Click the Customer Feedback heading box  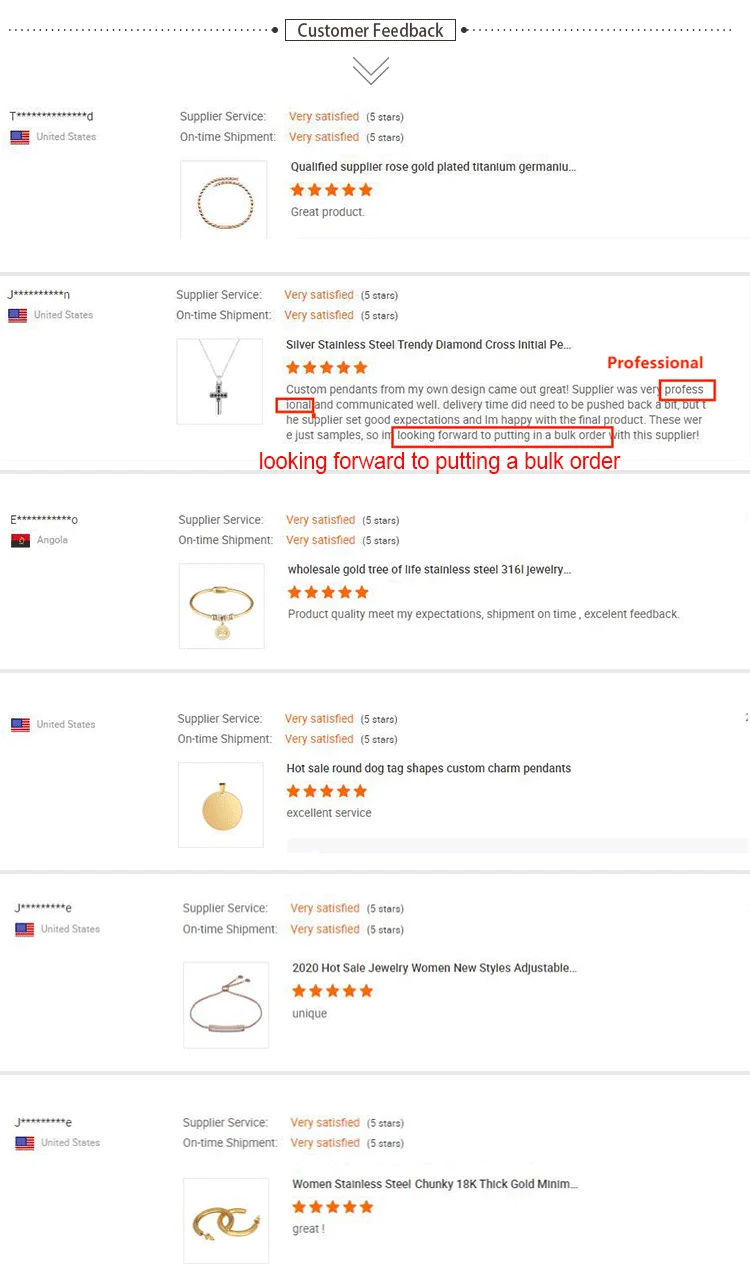click(370, 30)
